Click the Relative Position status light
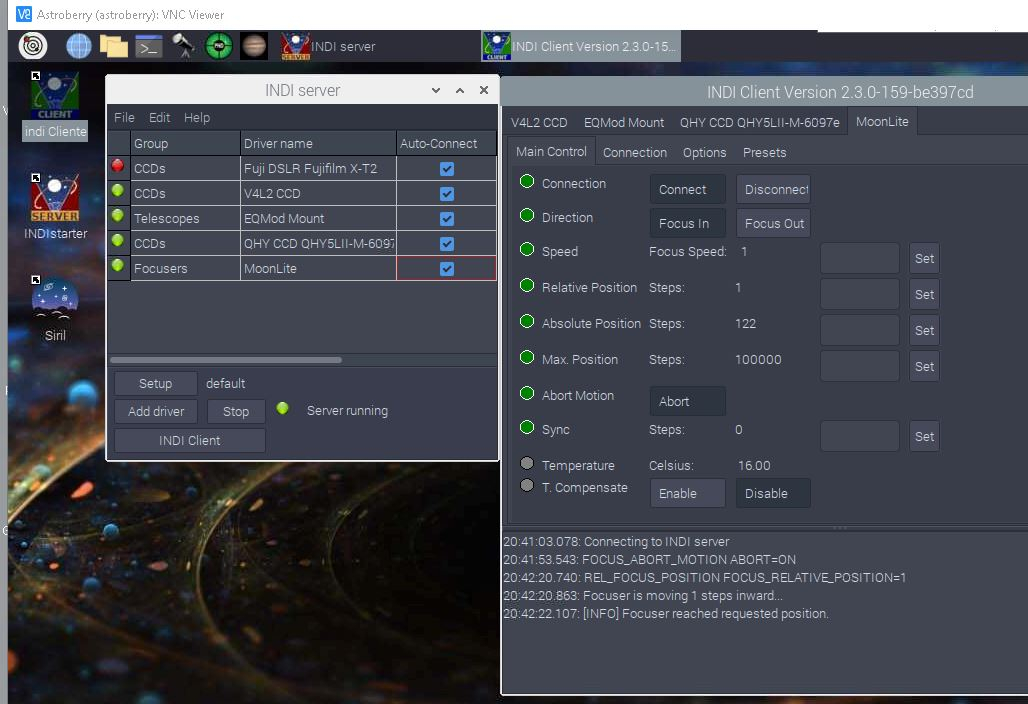 (x=527, y=286)
